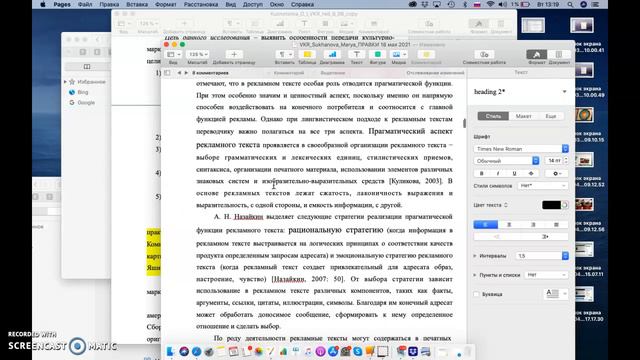Screen dimensions: 640x360
Task: Toggle underline formatting U button
Action: click(514, 173)
